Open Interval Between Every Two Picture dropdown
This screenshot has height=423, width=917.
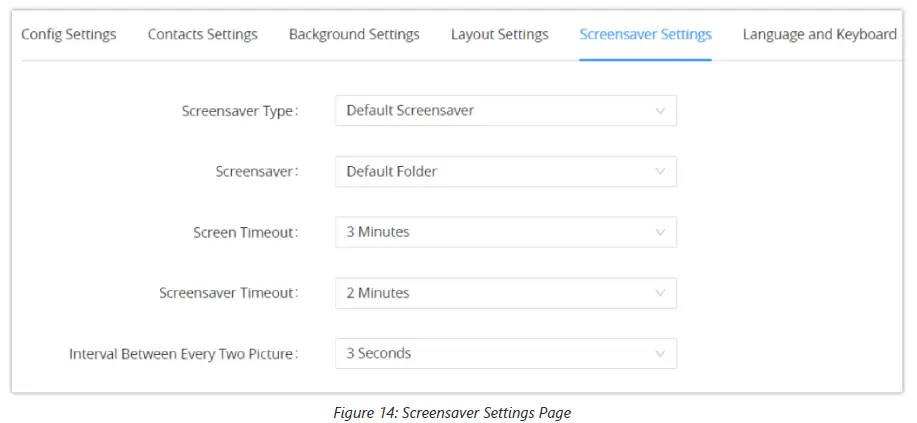pyautogui.click(x=505, y=353)
